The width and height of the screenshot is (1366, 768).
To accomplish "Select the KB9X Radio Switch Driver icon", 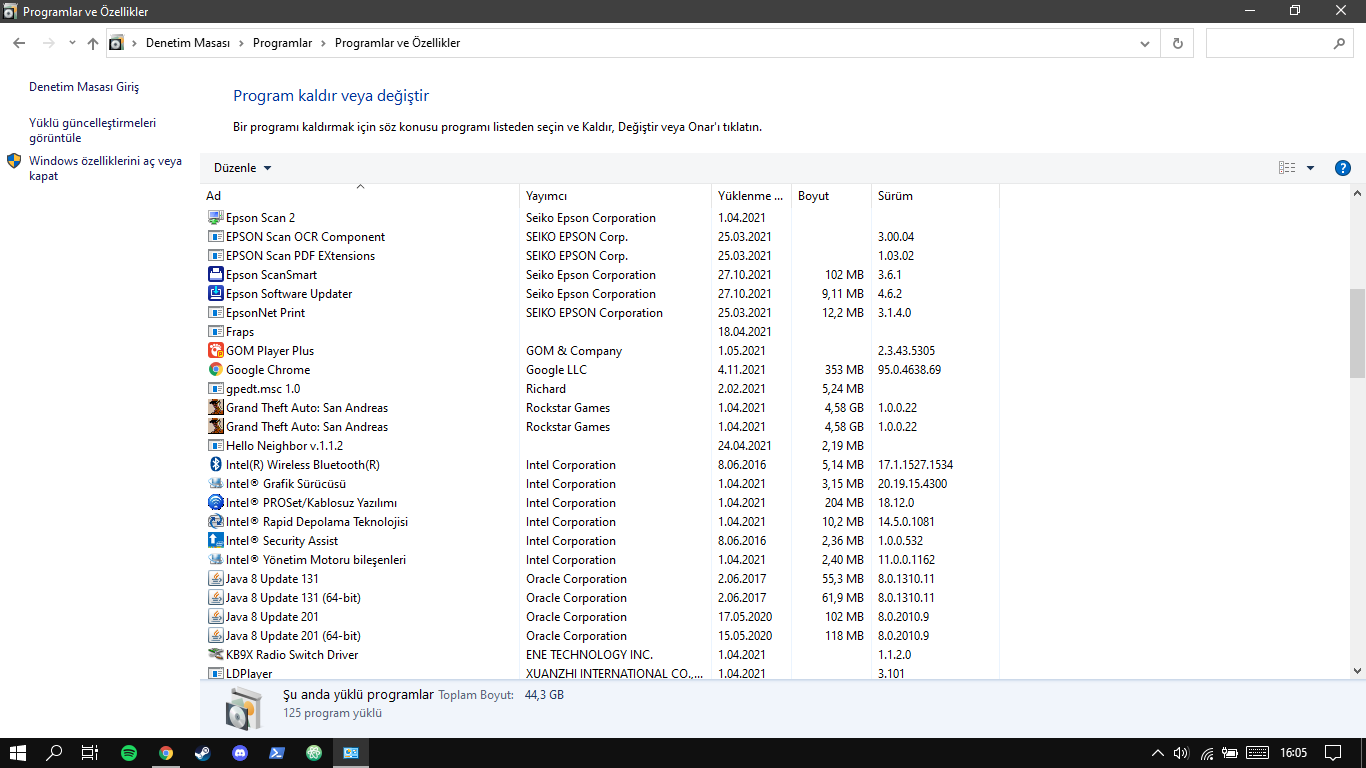I will tap(215, 655).
